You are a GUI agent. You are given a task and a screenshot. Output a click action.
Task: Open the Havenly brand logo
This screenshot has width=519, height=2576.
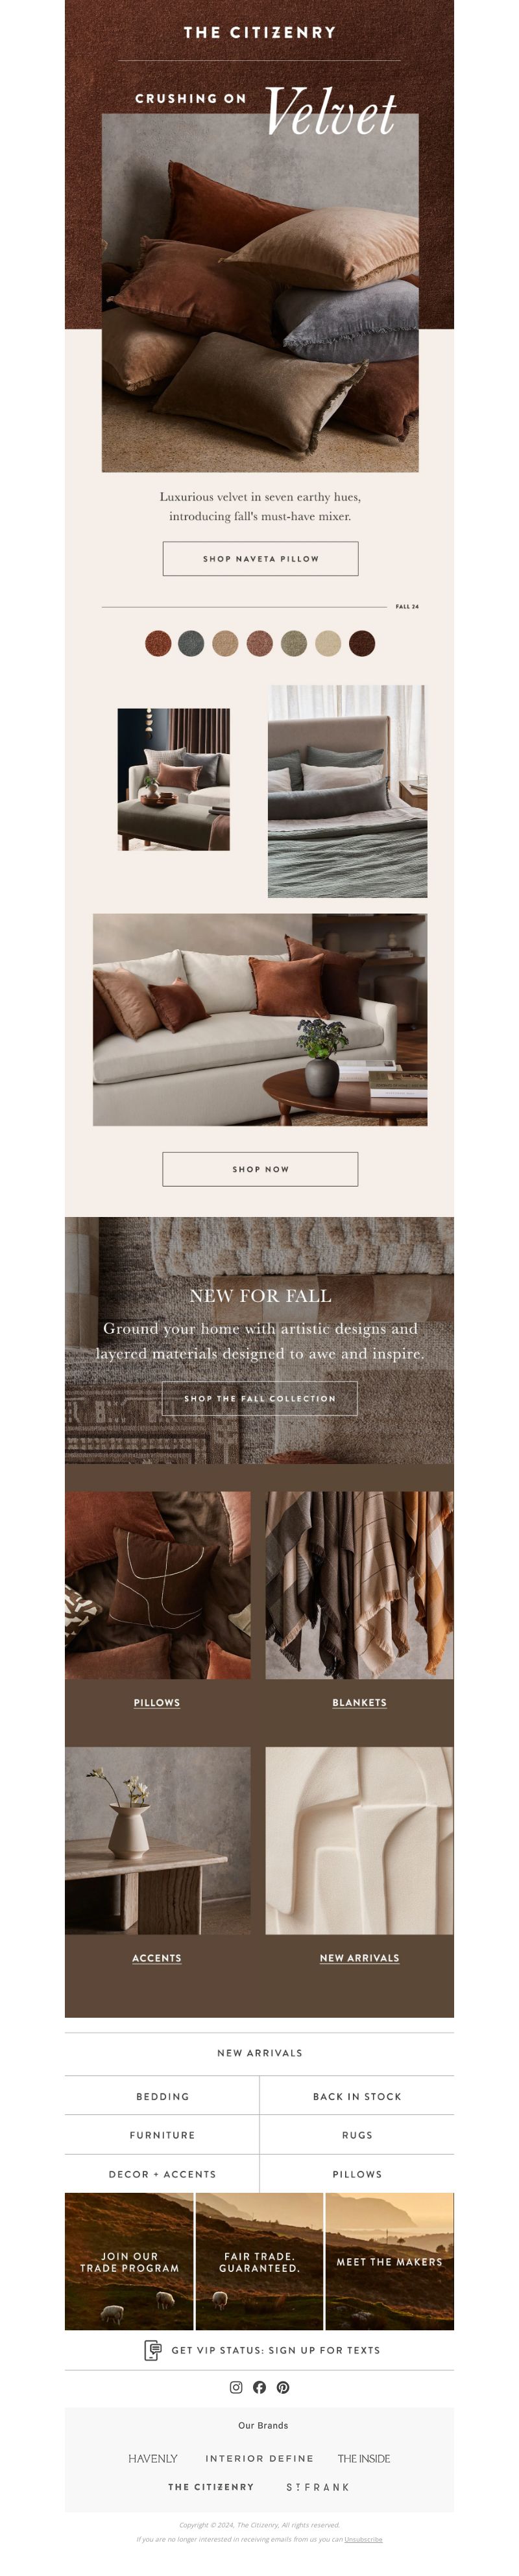(x=153, y=2458)
